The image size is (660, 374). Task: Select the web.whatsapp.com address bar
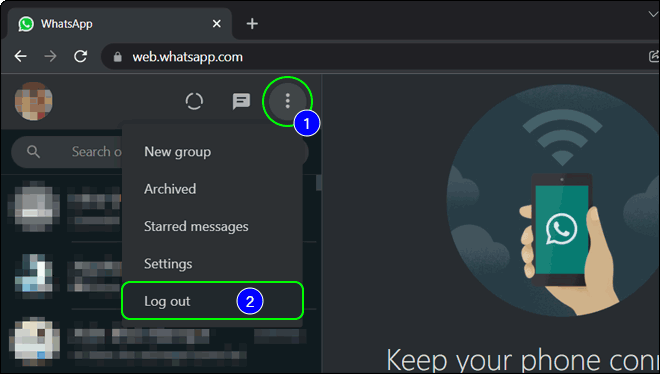[x=379, y=57]
